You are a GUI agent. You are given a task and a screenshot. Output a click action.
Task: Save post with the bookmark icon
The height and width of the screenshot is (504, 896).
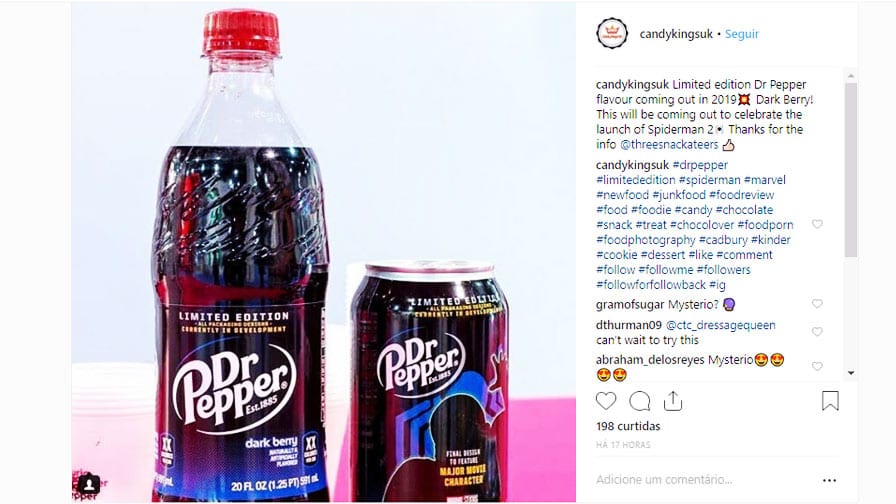coord(830,401)
